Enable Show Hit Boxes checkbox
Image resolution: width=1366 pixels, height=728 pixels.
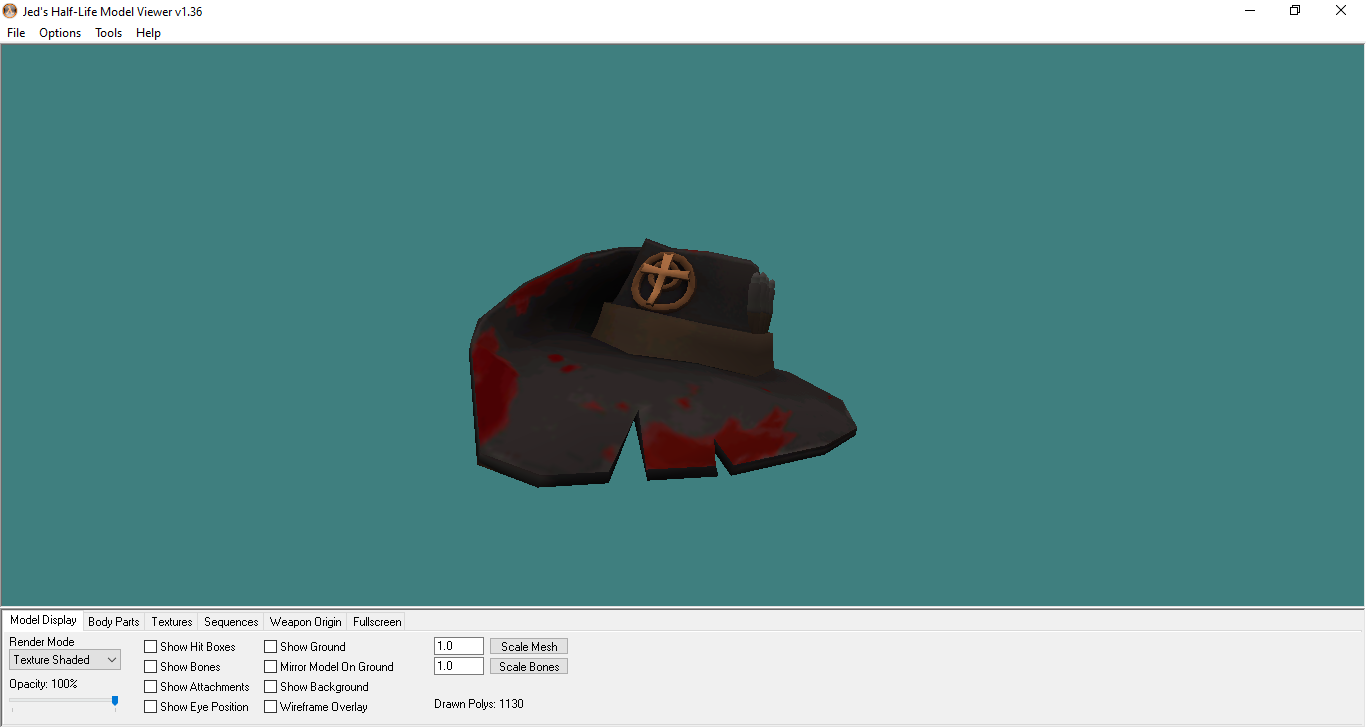[151, 647]
